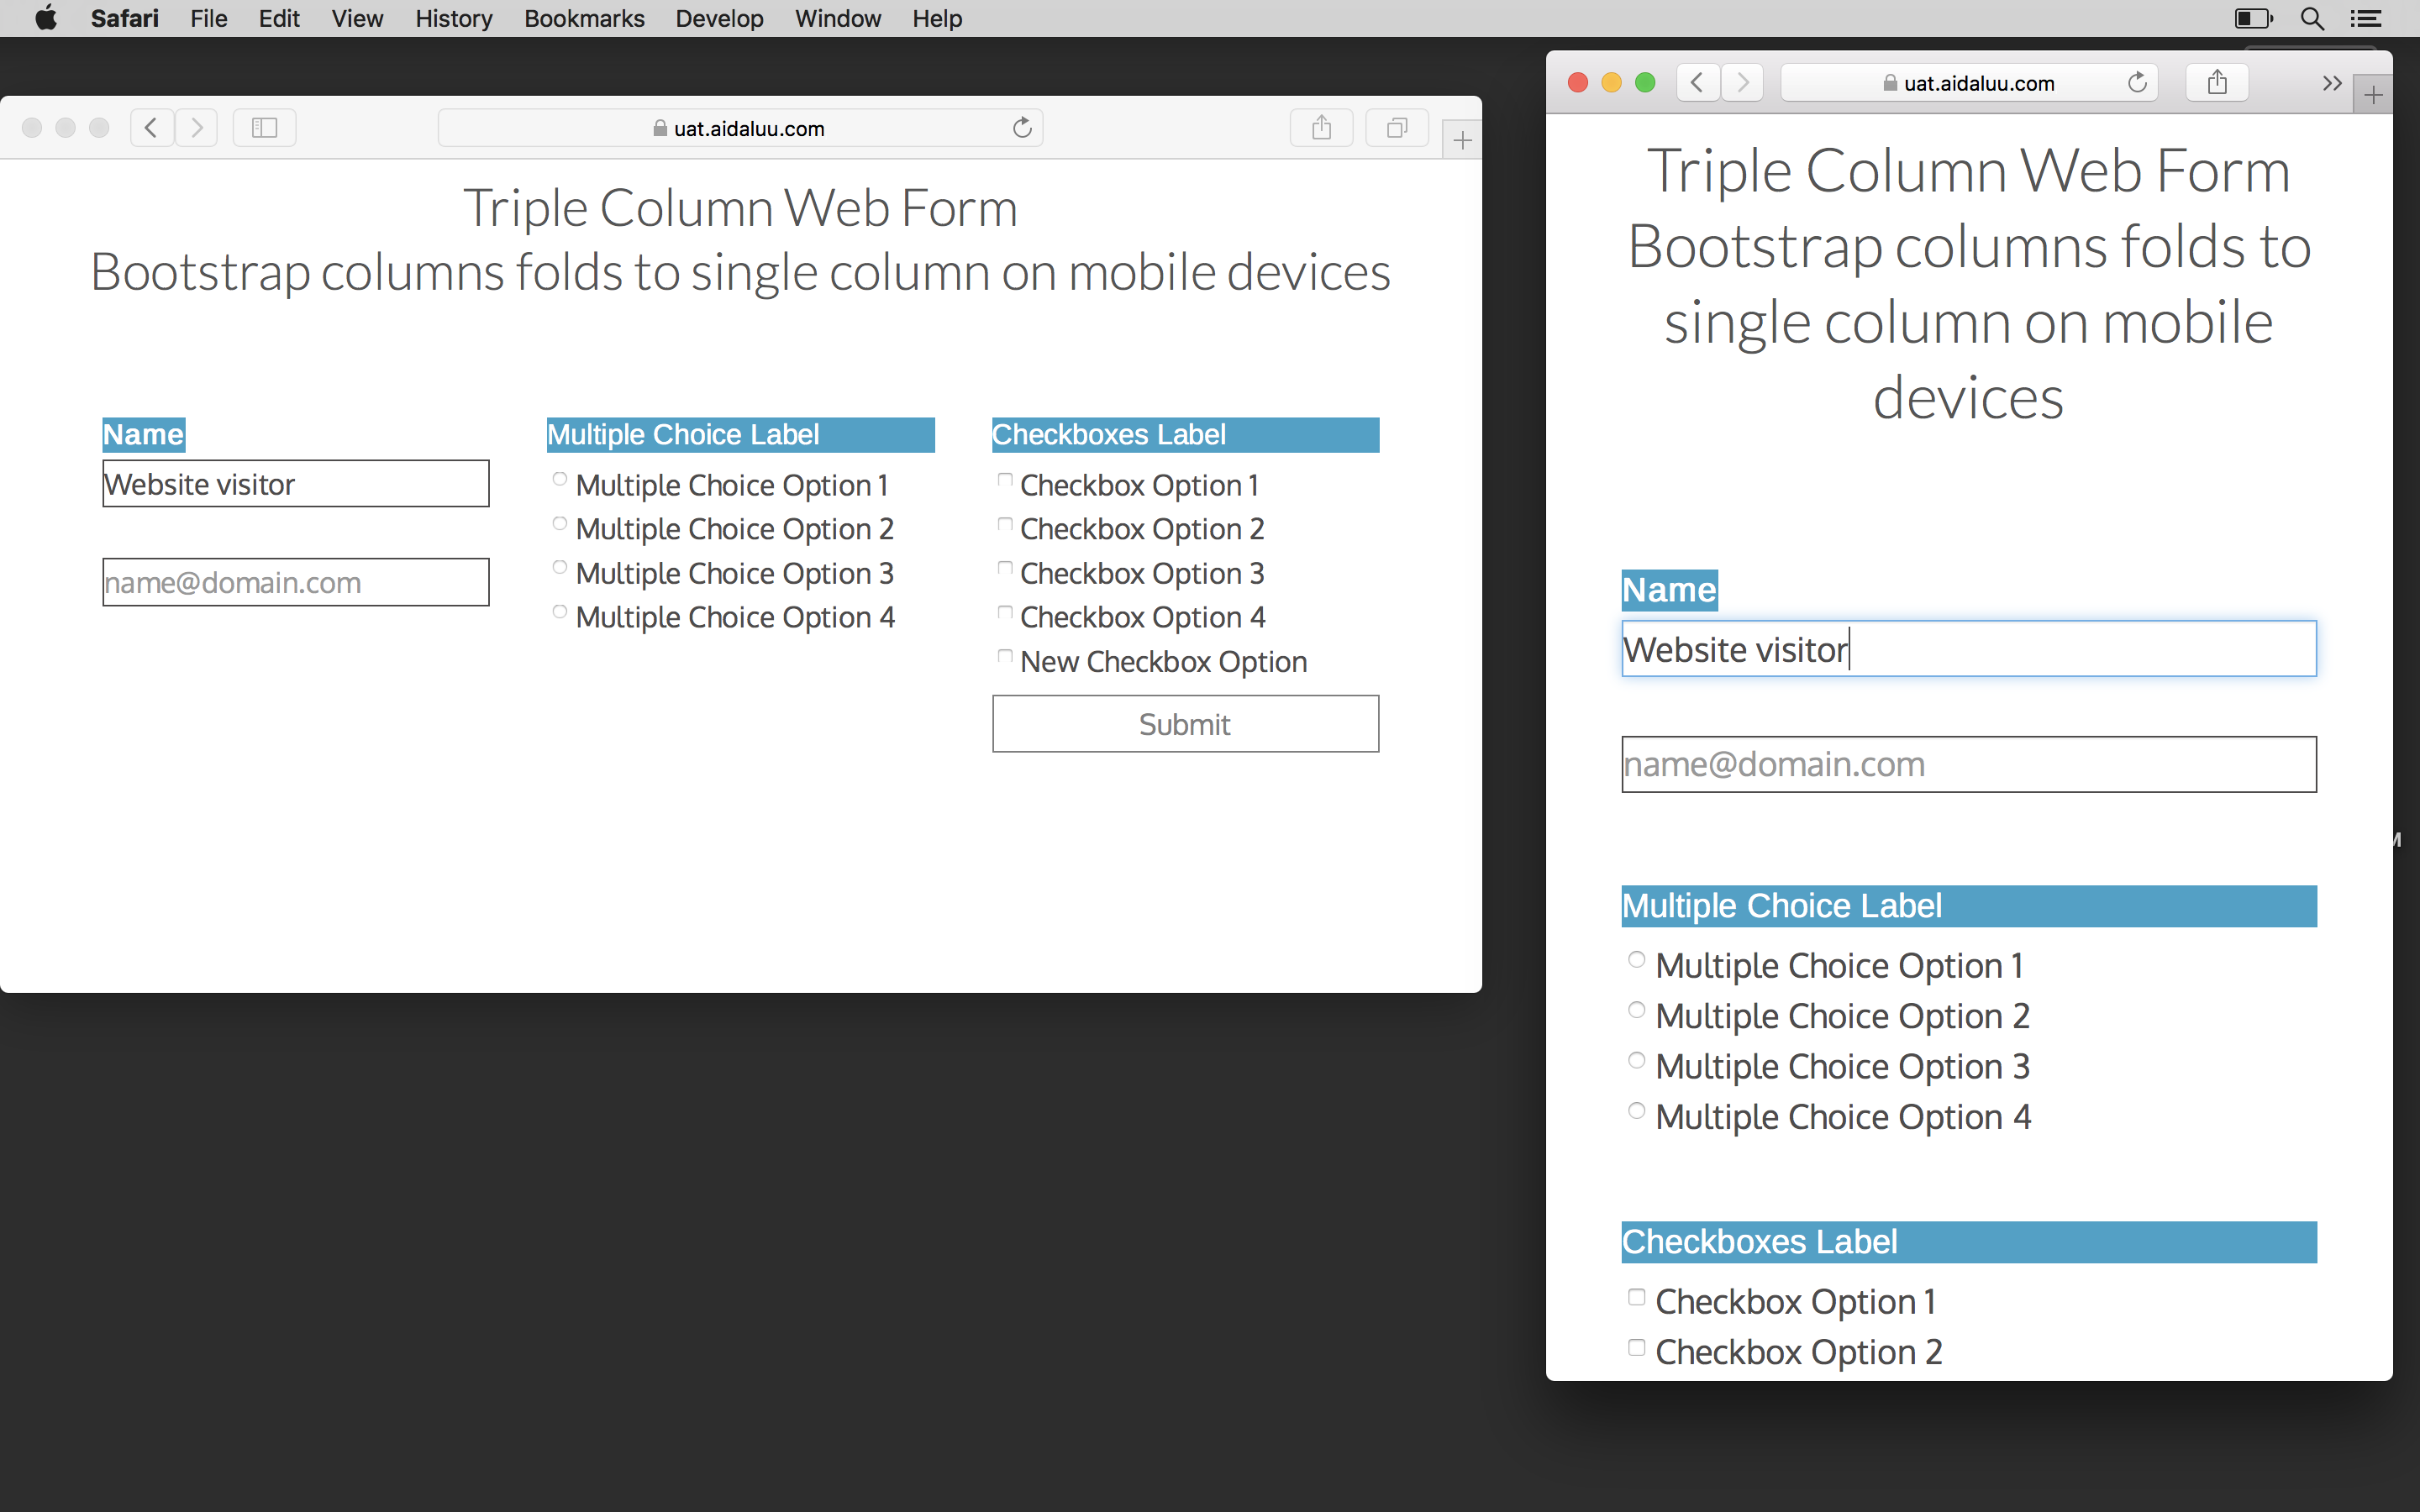Select Multiple Choice Option 1 in right window
2420x1512 pixels.
click(x=1636, y=959)
